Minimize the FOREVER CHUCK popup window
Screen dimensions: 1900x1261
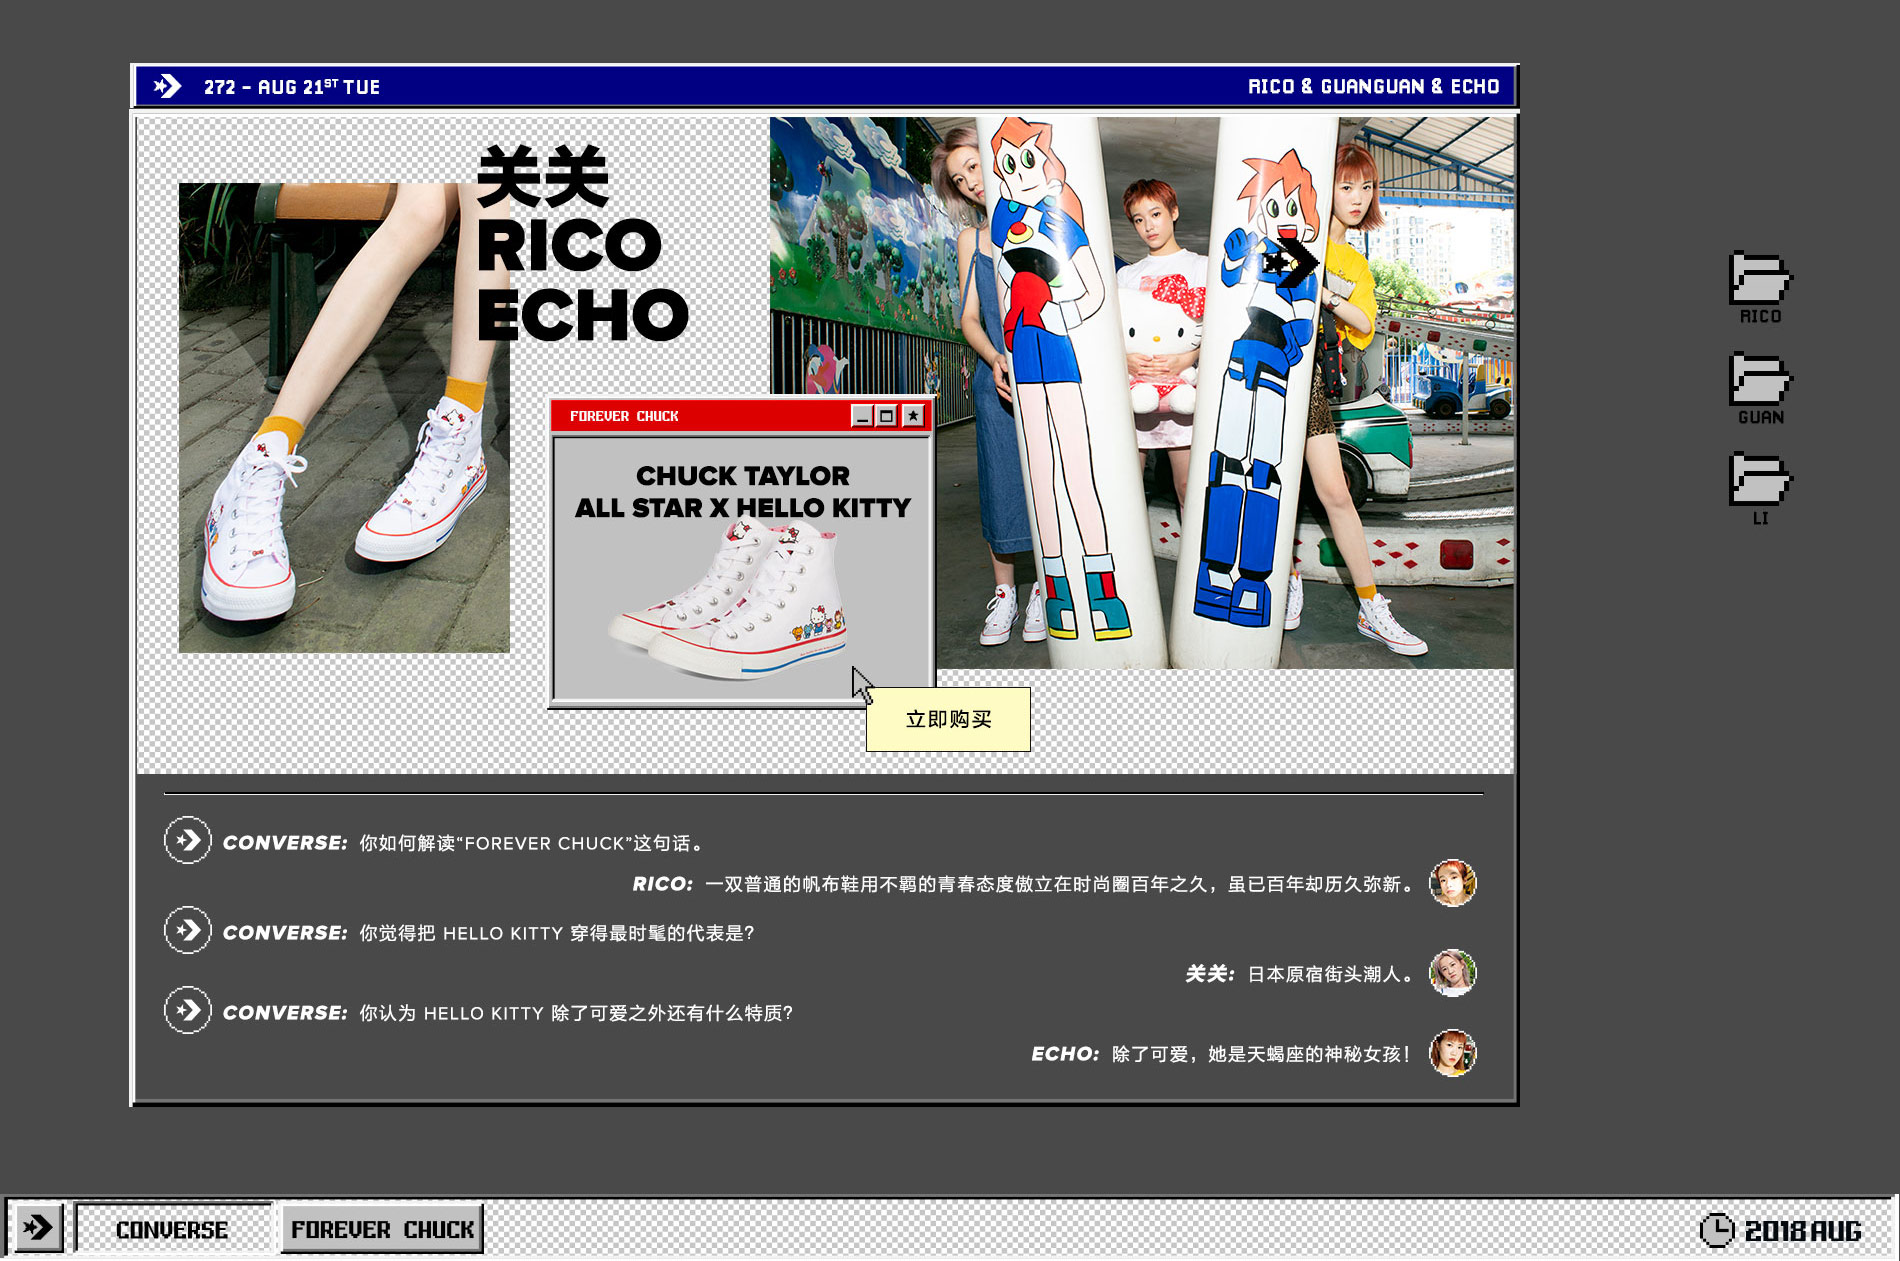pos(862,416)
